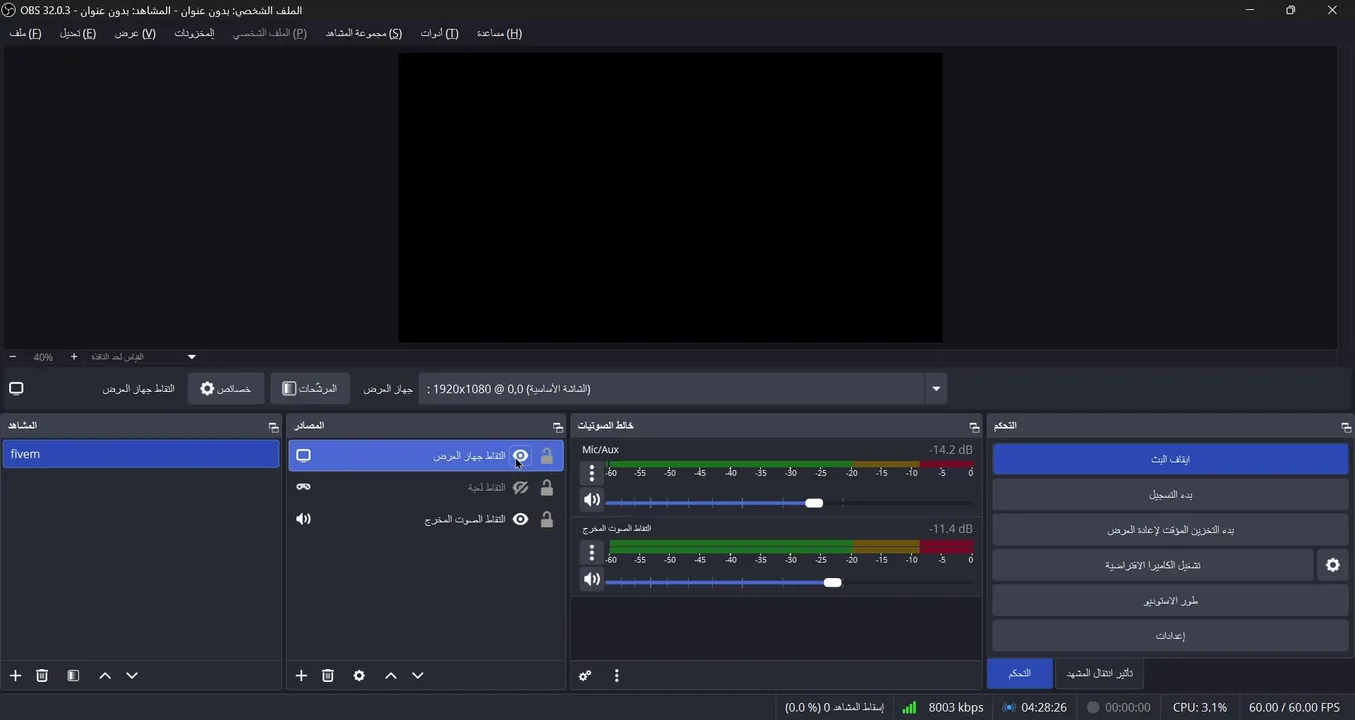Adjust the التقاط الصوت المخرج volume slider
1355x720 pixels.
click(789, 582)
